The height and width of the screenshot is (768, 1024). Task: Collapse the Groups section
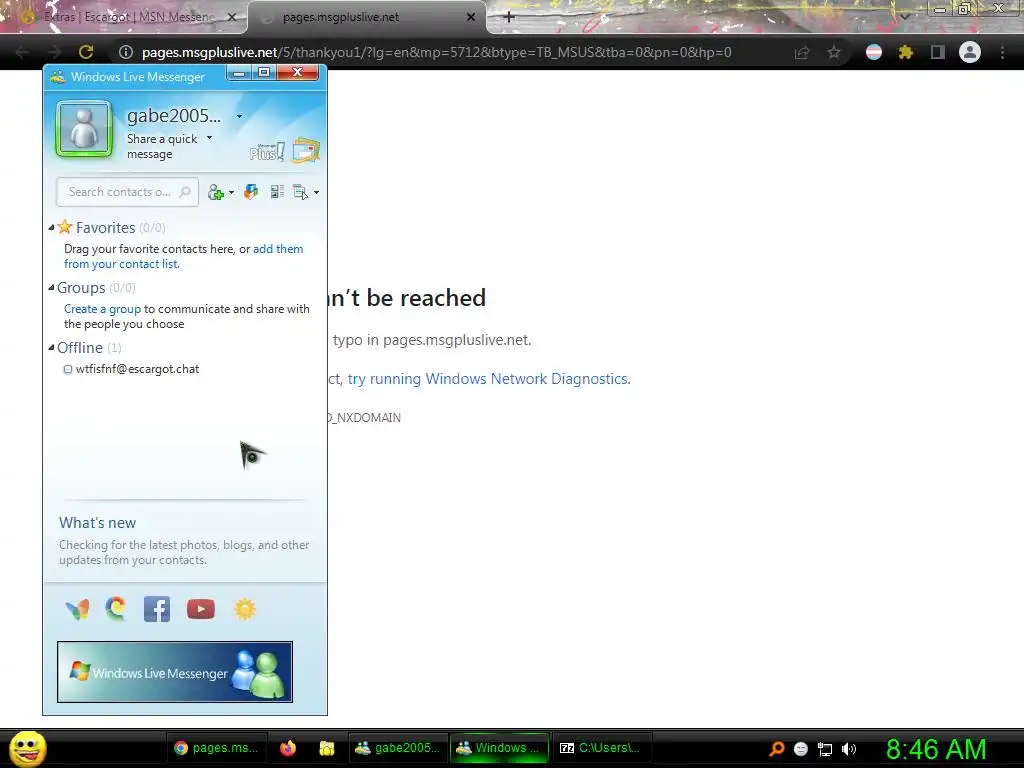point(51,287)
